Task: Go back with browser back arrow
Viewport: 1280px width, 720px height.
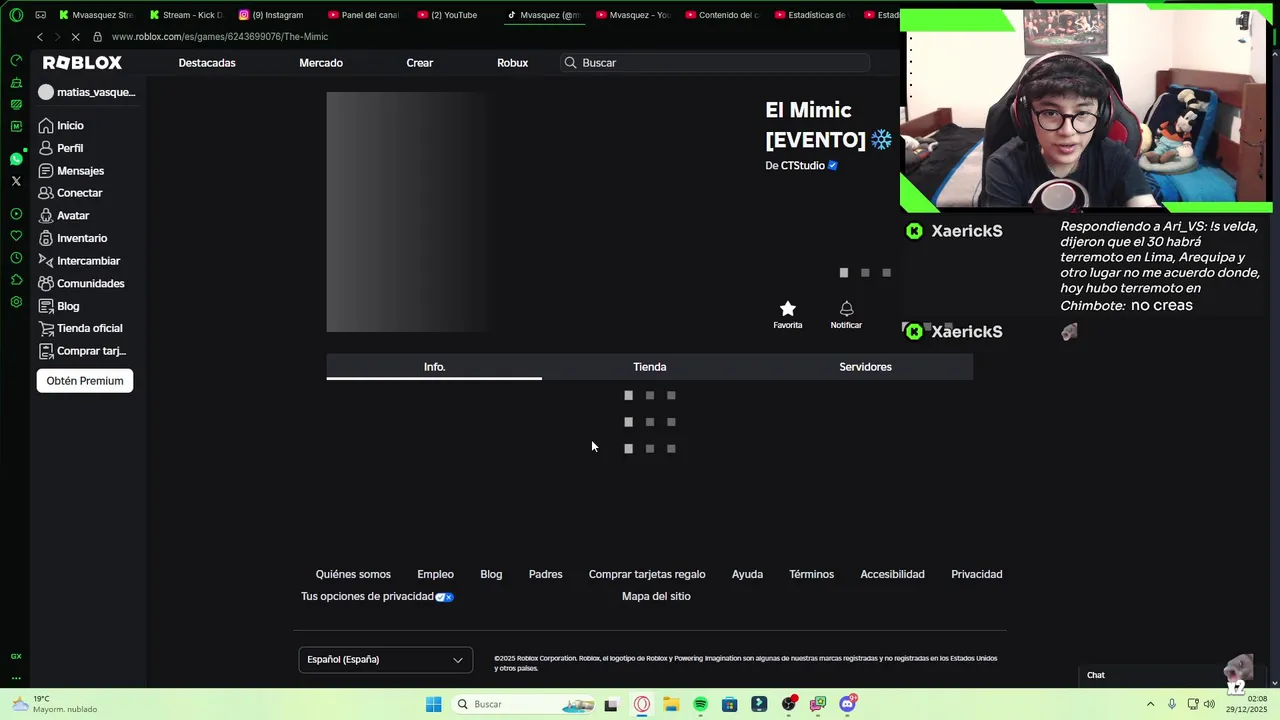Action: pyautogui.click(x=40, y=37)
